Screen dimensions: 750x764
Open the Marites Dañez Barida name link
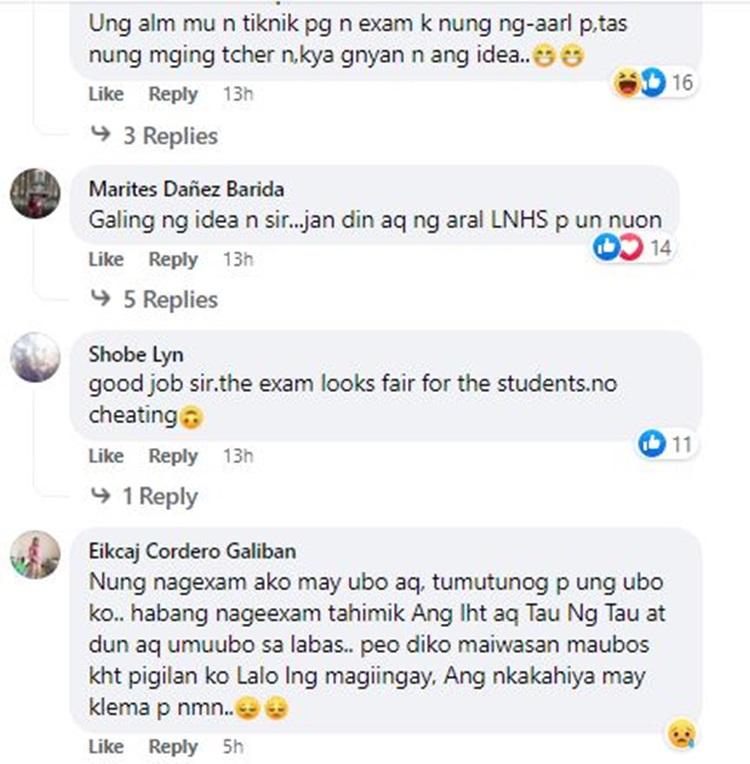click(186, 189)
